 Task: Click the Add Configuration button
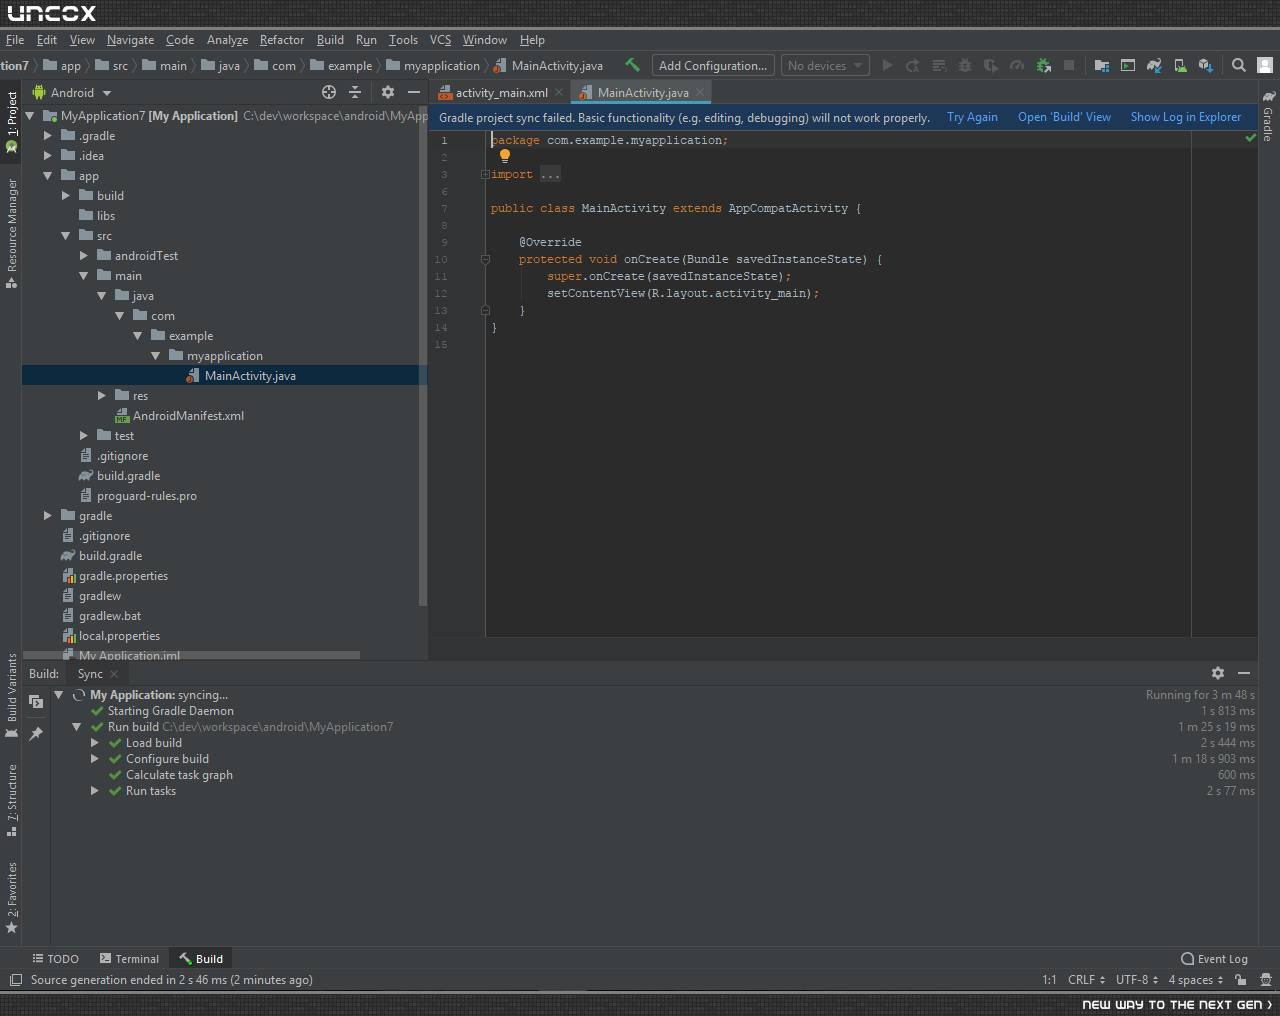[x=713, y=66]
